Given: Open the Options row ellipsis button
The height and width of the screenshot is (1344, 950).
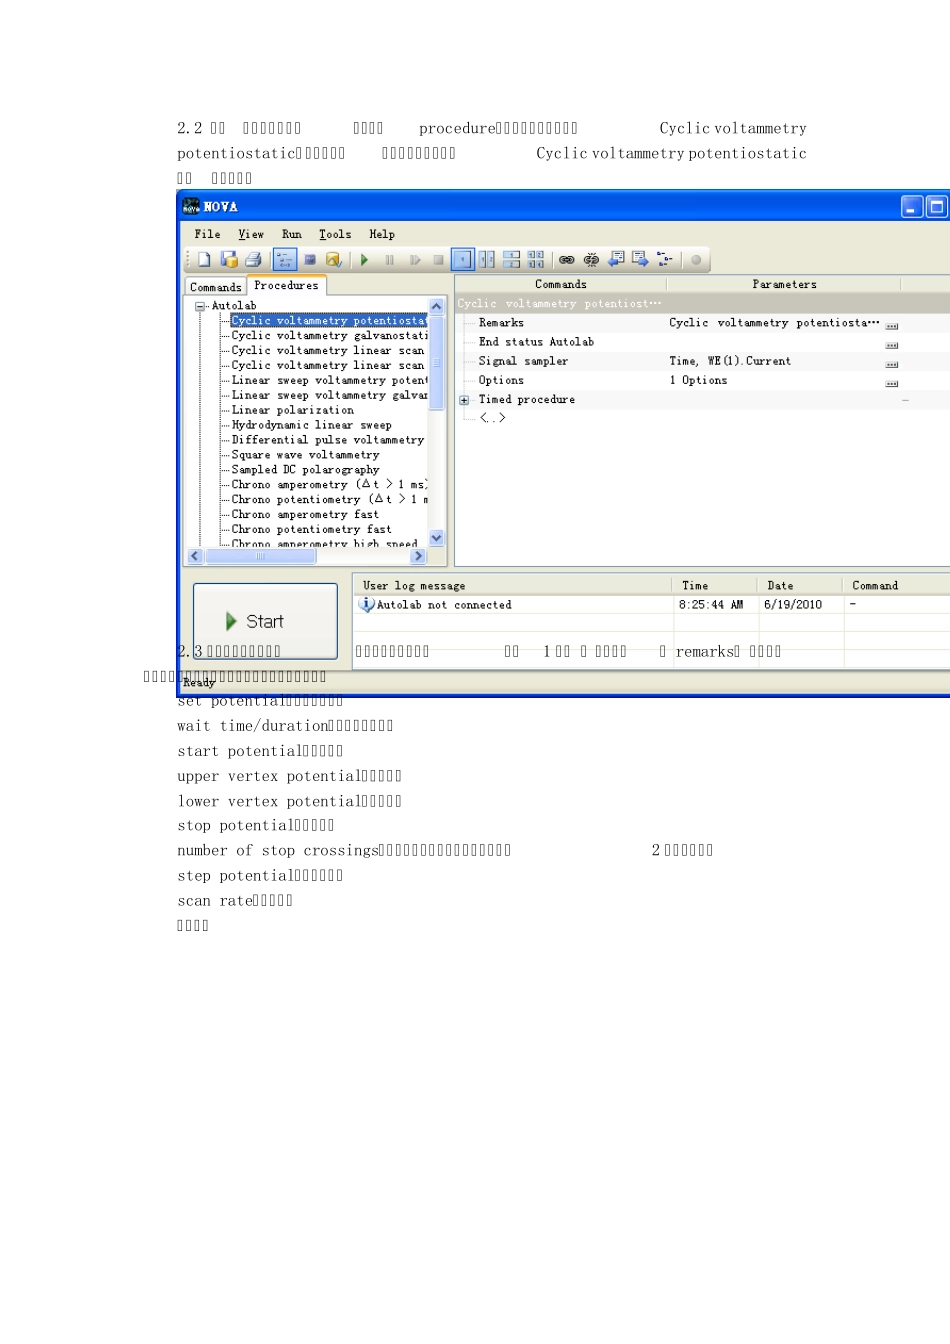Looking at the screenshot, I should (x=892, y=383).
